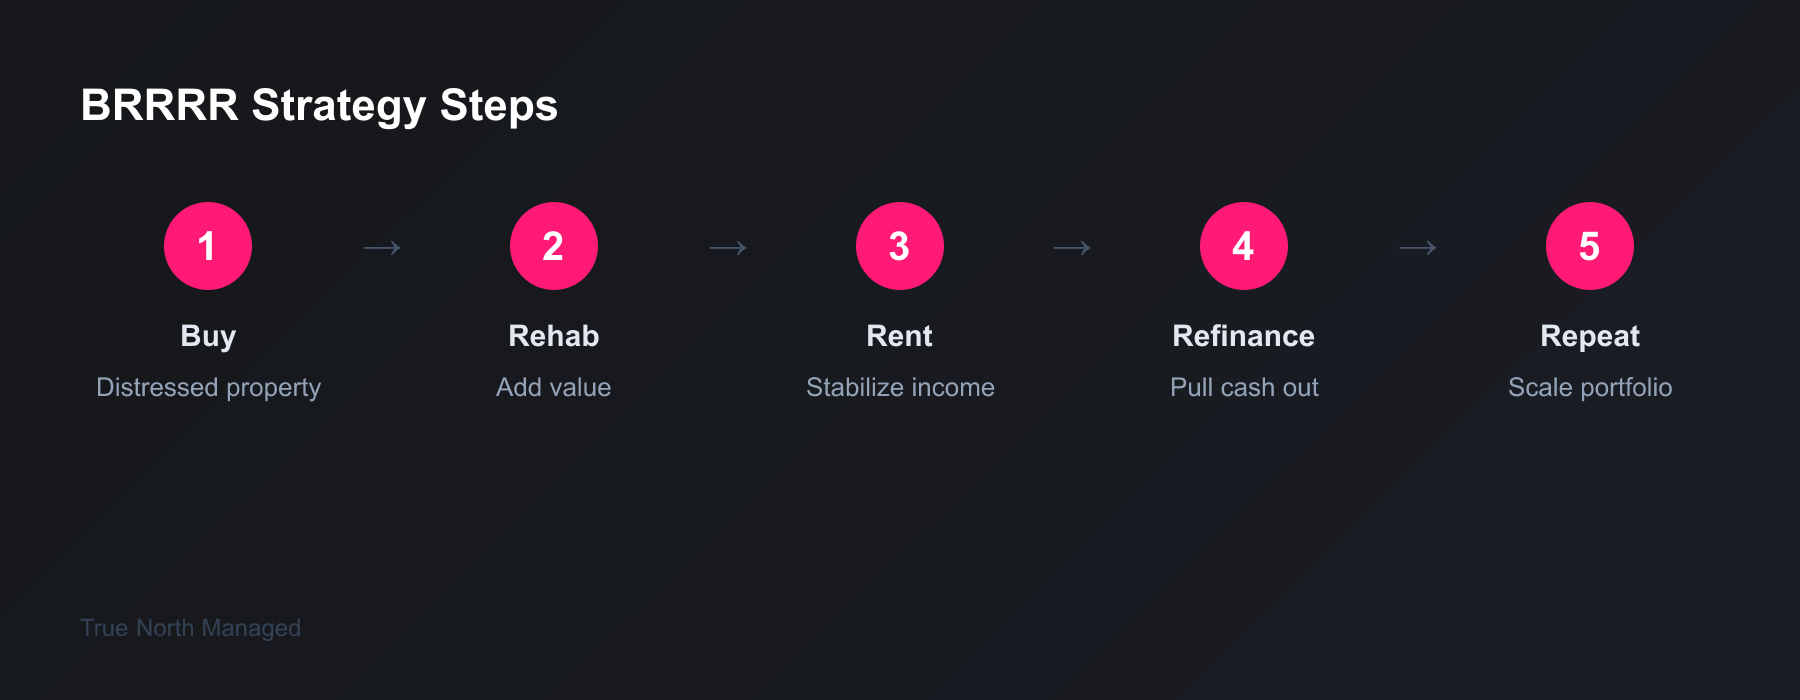
Task: Select the Refinance step label
Action: tap(1244, 336)
